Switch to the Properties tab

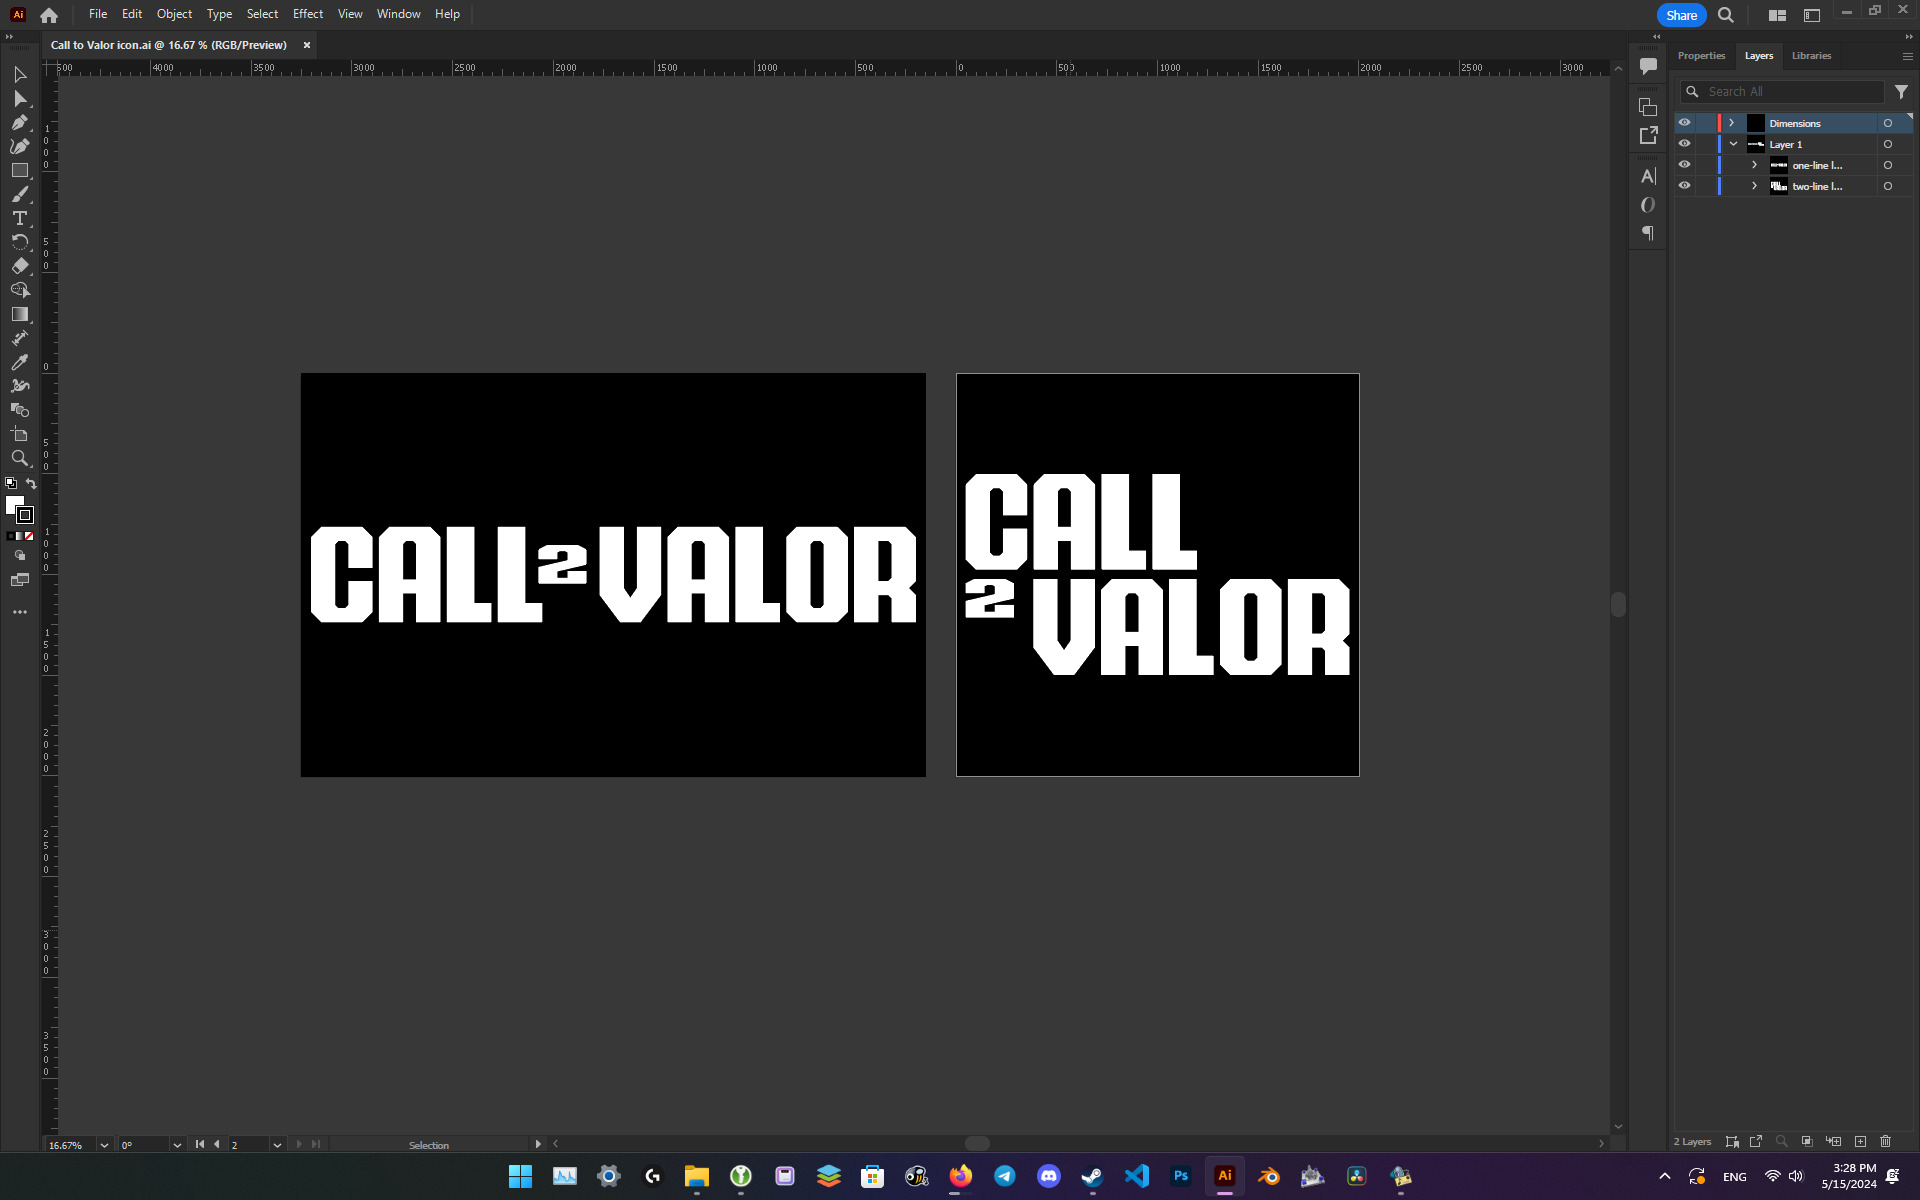point(1701,56)
